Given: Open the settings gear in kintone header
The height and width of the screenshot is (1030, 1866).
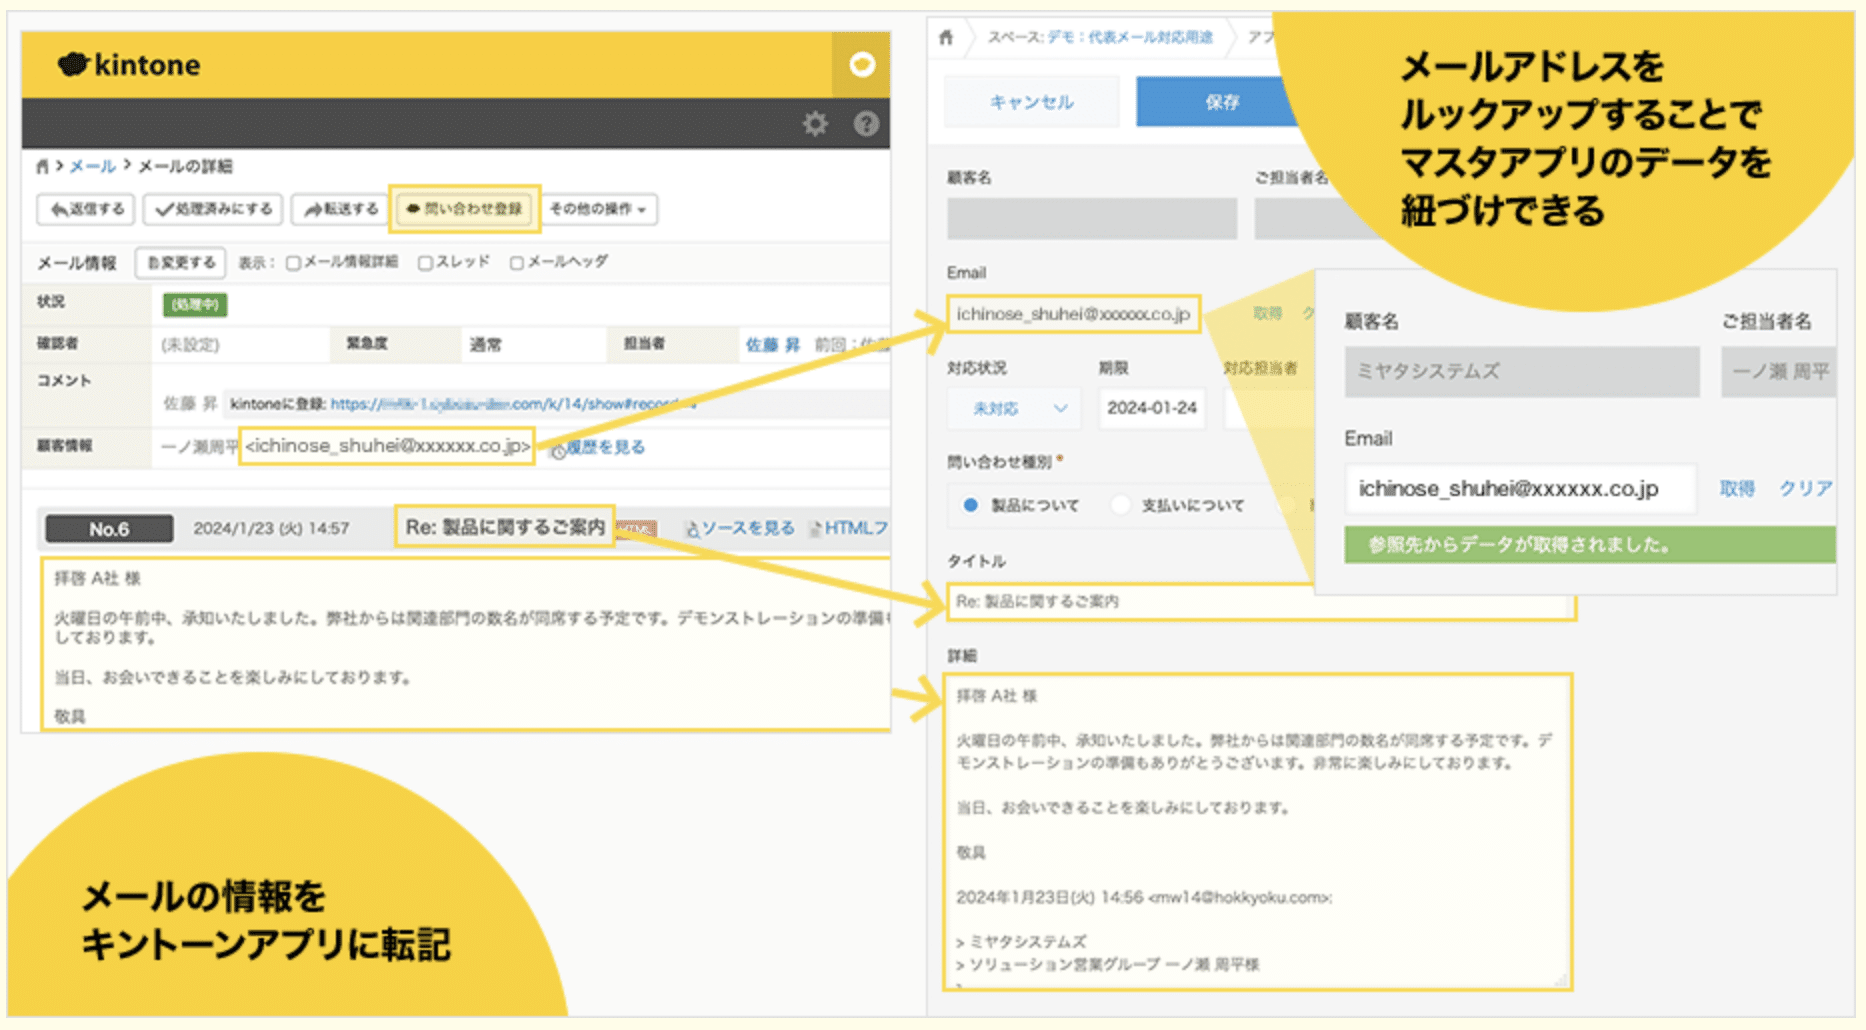Looking at the screenshot, I should coord(816,124).
